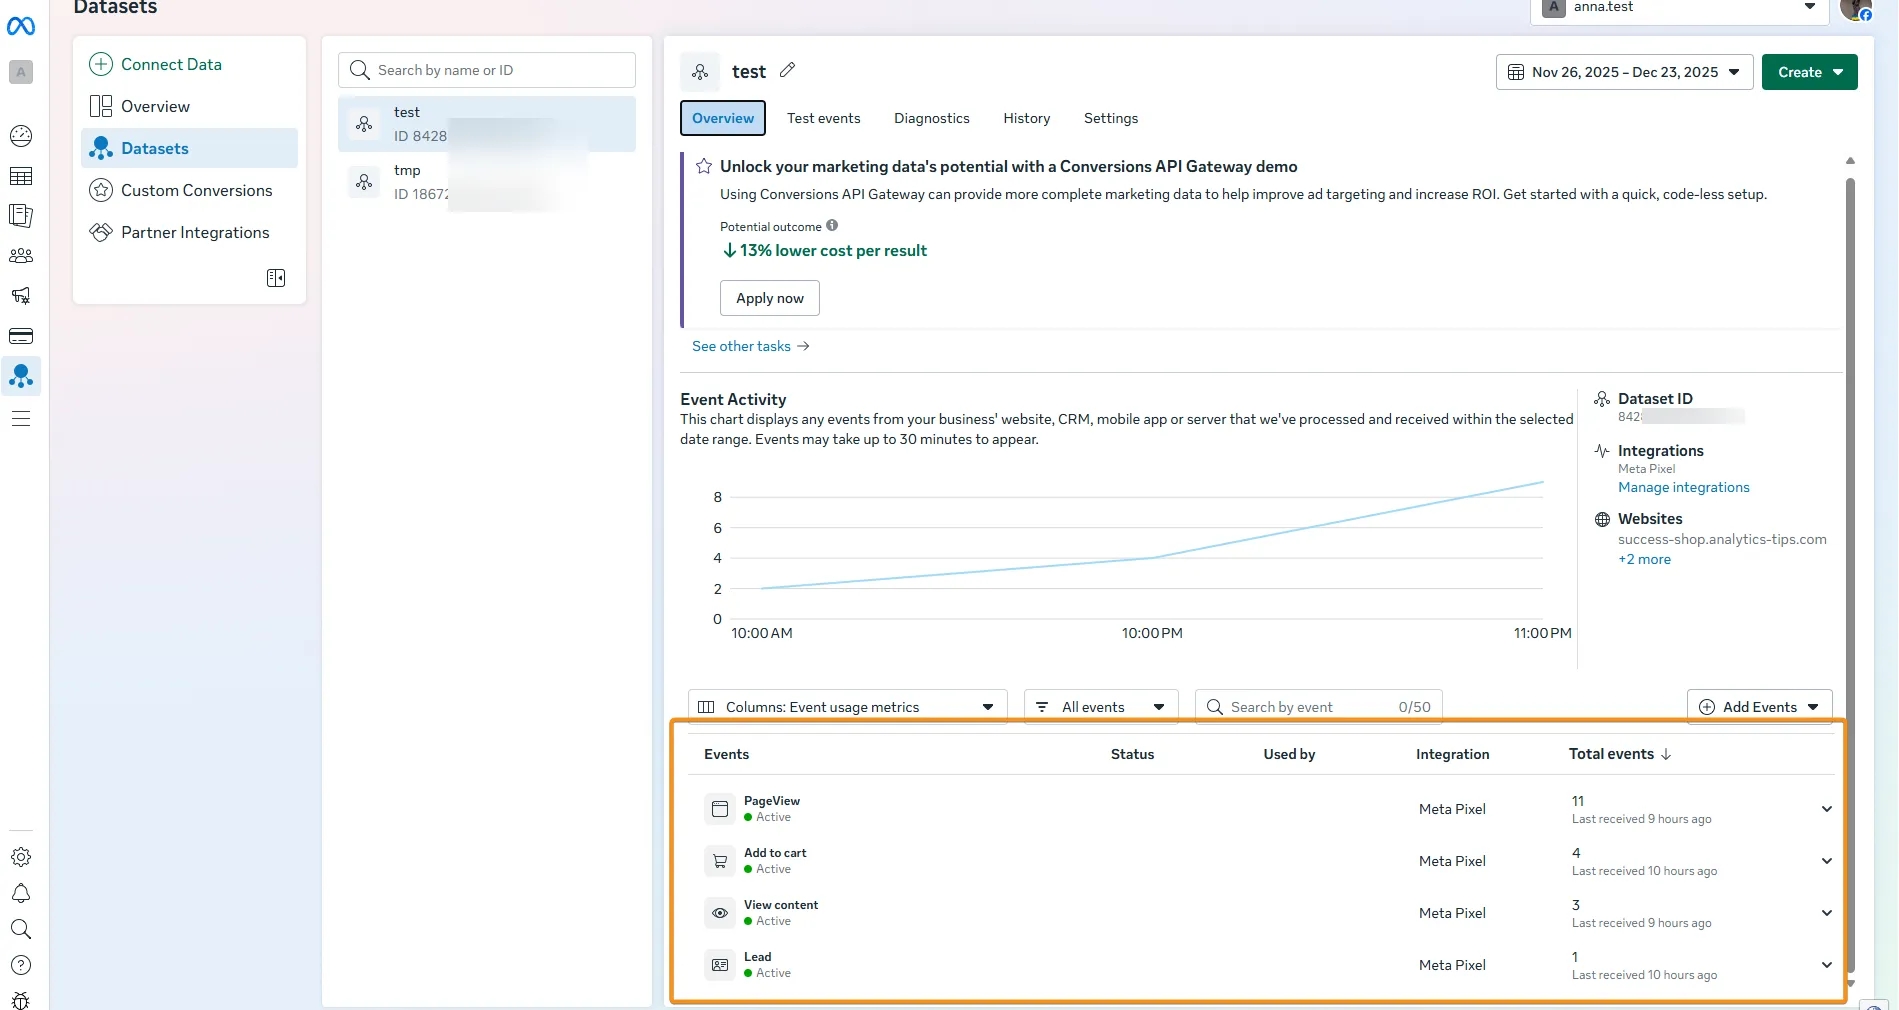Viewport: 1899px width, 1010px height.
Task: Open Audiences people icon in the left rail
Action: pyautogui.click(x=21, y=256)
